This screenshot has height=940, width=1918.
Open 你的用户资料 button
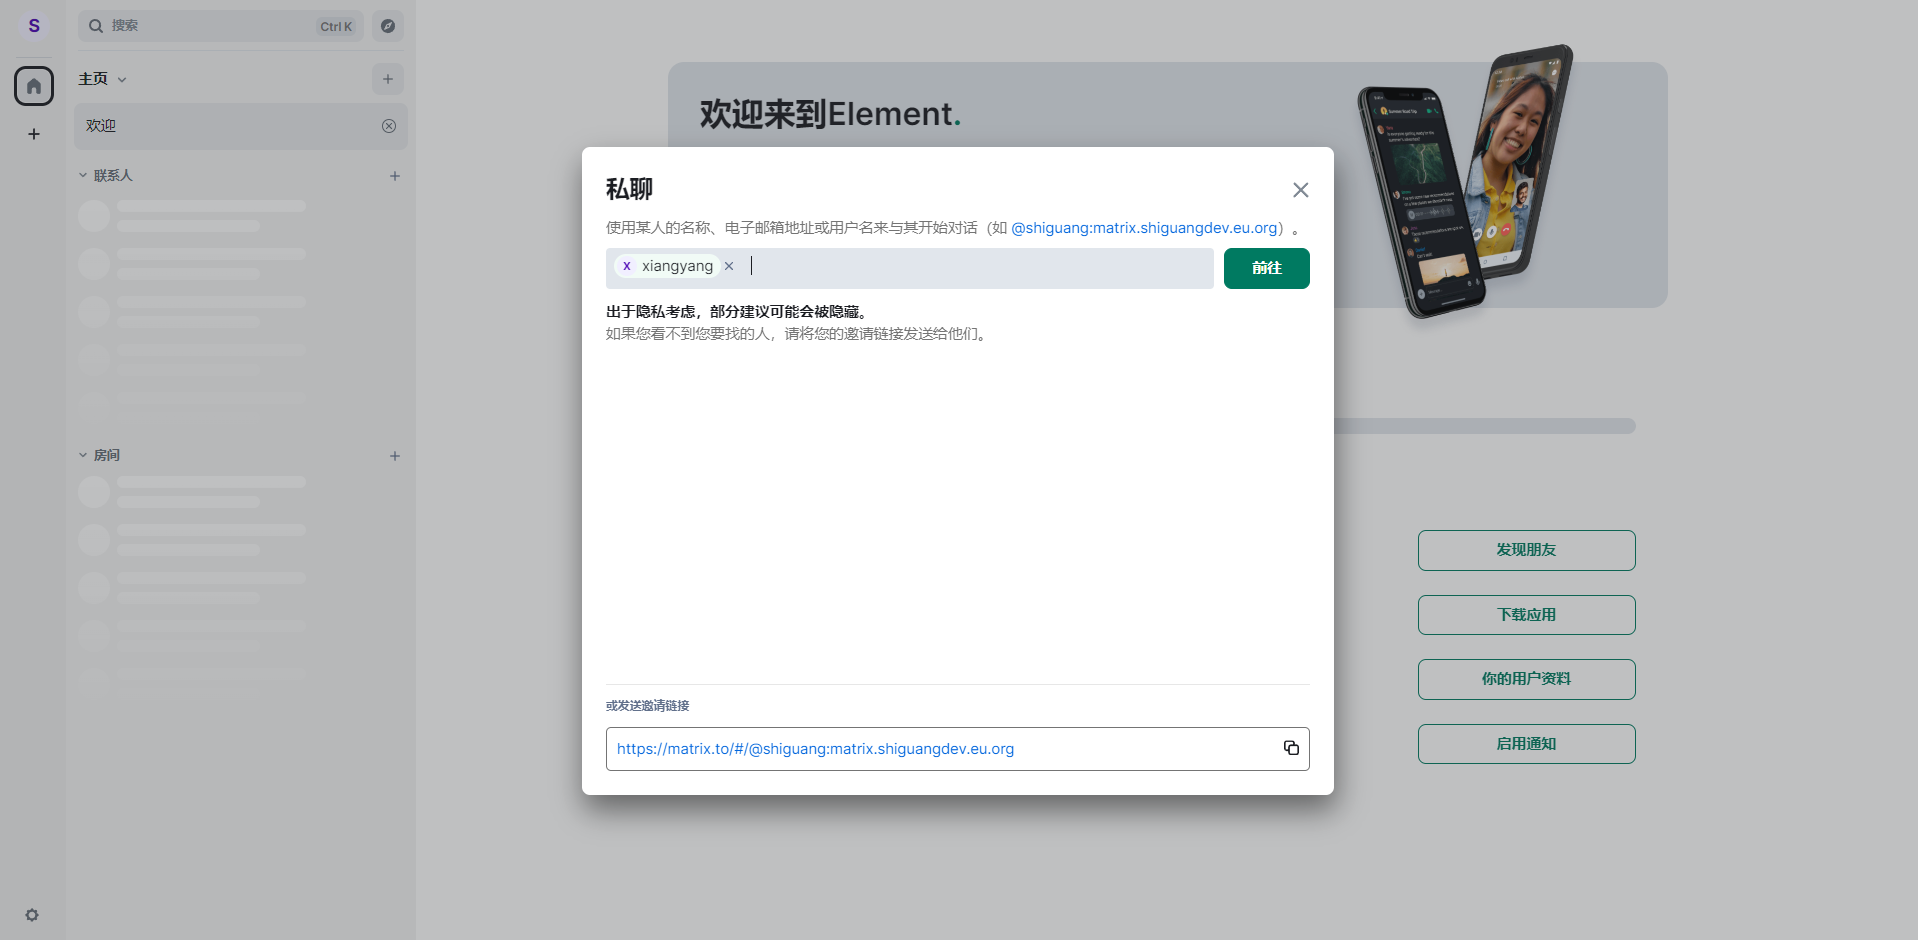click(x=1526, y=679)
